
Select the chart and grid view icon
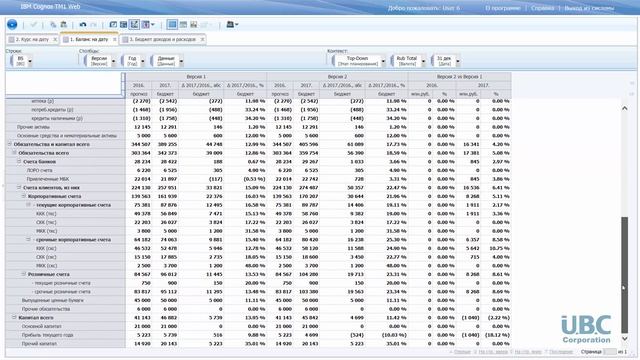pyautogui.click(x=183, y=24)
